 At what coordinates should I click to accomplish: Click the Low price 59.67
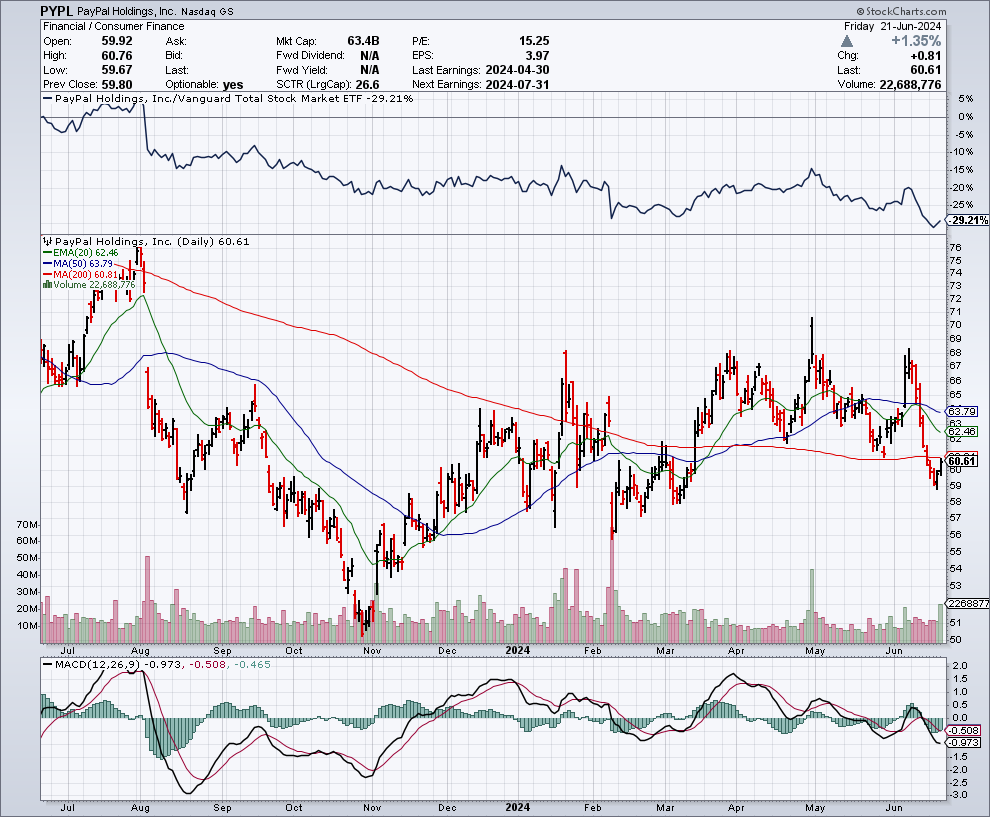[117, 70]
